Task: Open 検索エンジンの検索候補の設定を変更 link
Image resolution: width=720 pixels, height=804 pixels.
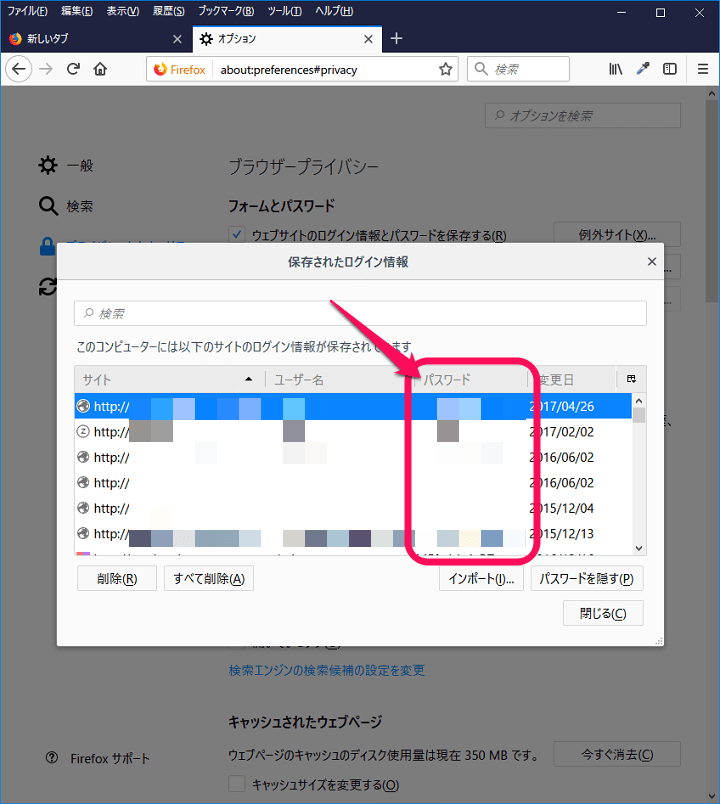Action: tap(327, 670)
